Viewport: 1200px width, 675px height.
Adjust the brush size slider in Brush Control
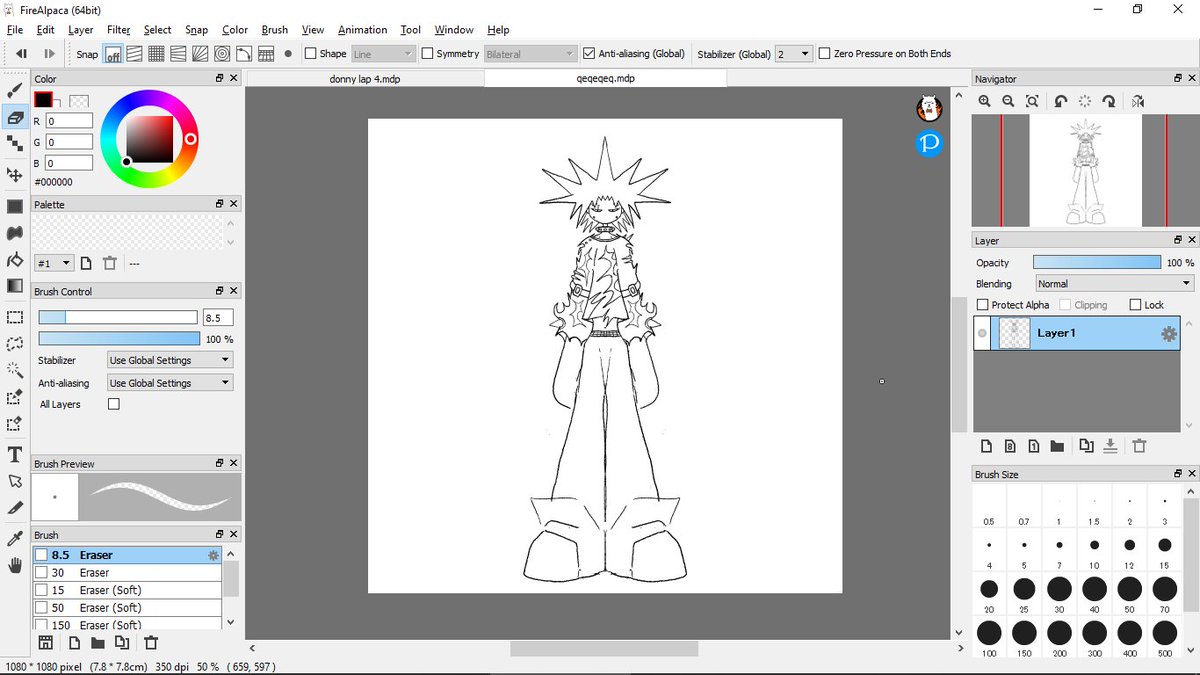coord(118,317)
